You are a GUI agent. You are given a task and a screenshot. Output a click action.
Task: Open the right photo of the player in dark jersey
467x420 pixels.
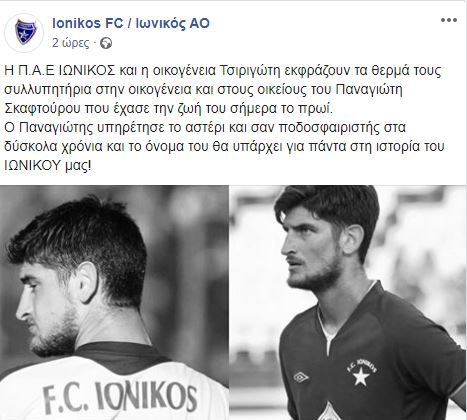(348, 303)
